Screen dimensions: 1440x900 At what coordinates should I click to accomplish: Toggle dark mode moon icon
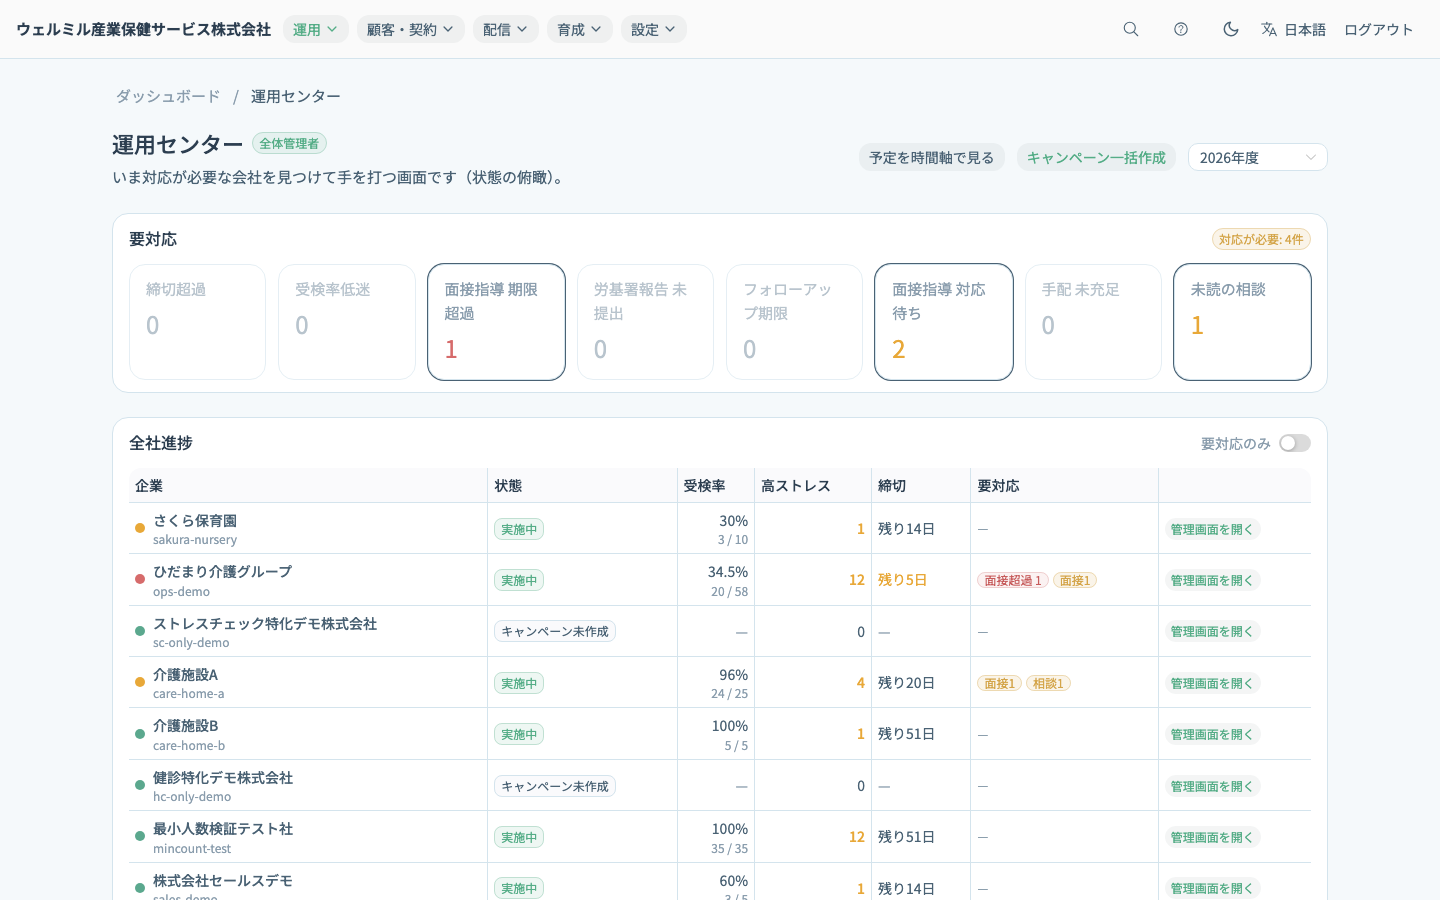click(1231, 29)
